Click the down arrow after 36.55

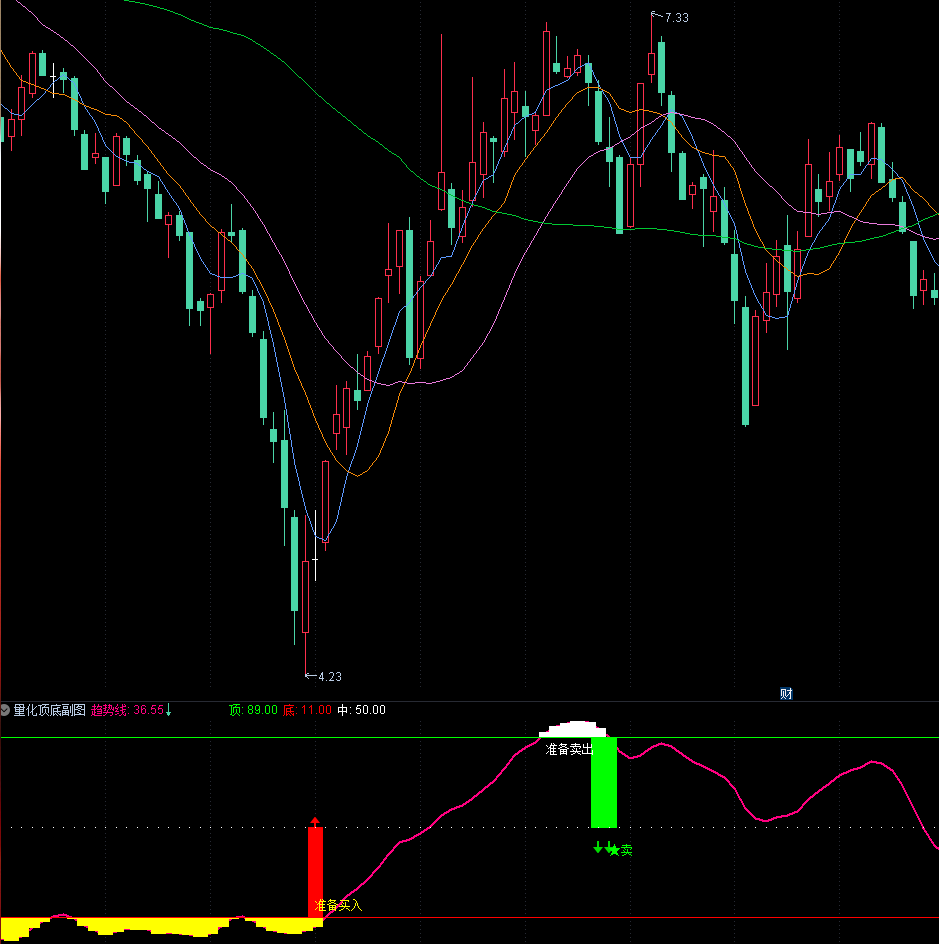tap(169, 710)
